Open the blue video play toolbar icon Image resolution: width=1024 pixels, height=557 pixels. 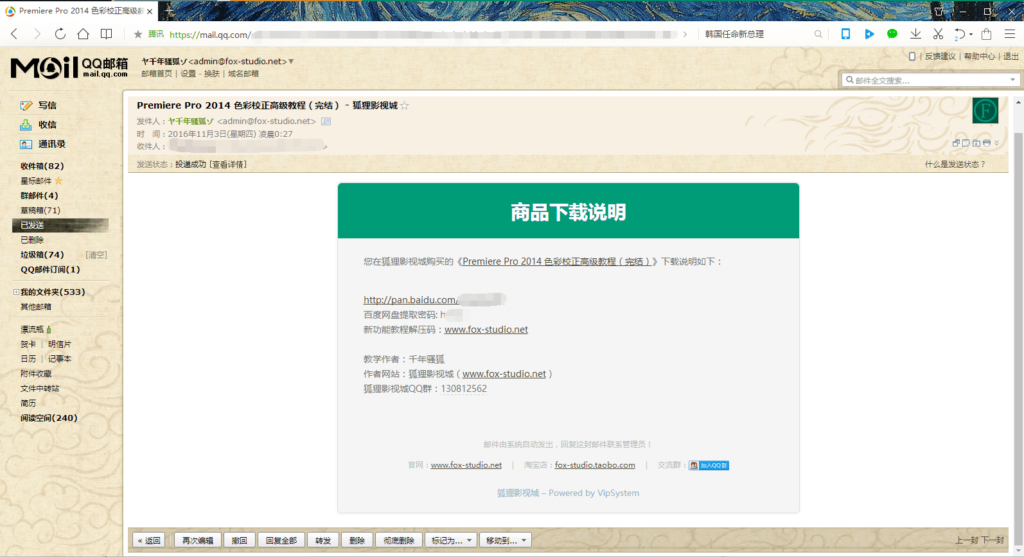click(869, 34)
